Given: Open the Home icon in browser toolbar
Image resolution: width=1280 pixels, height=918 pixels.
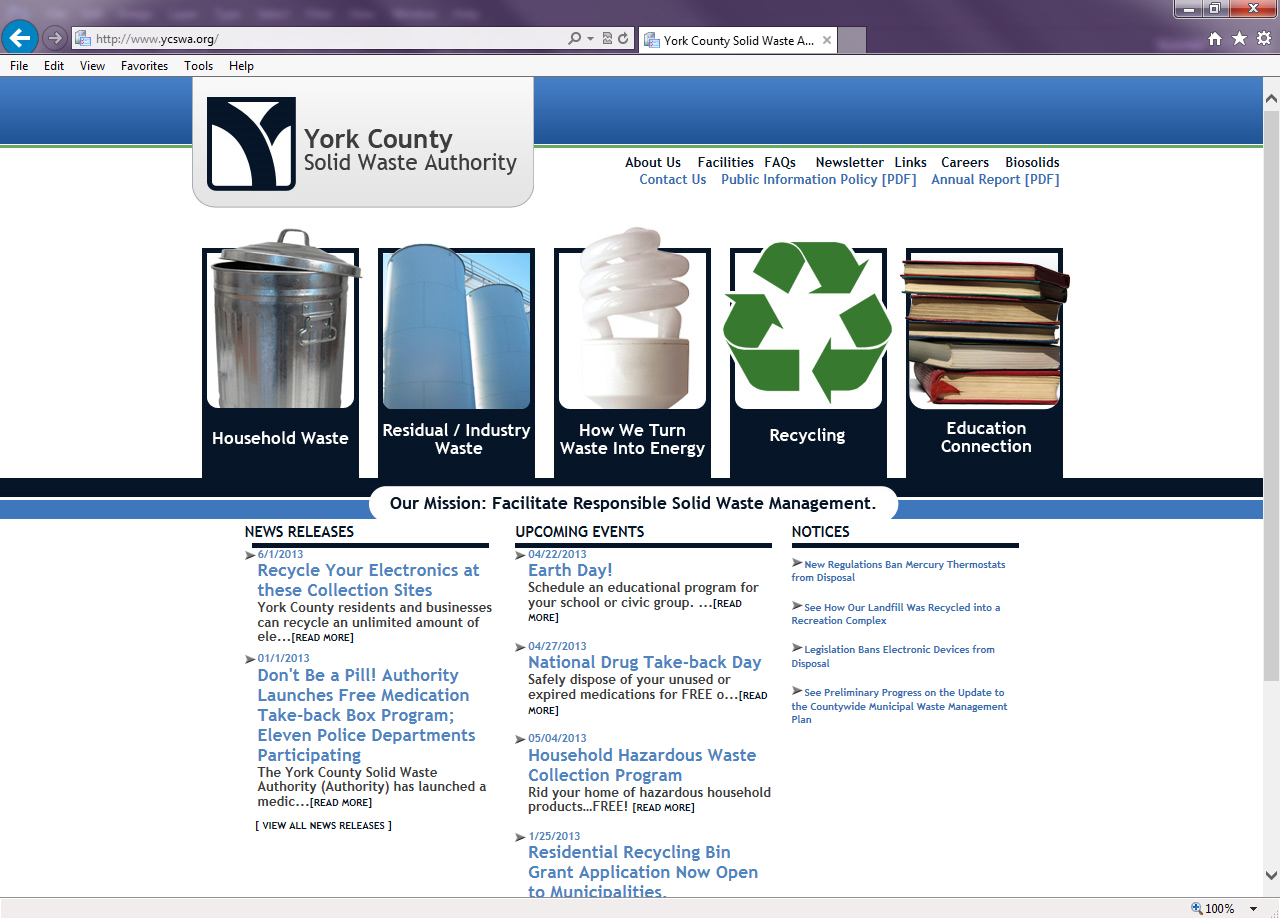Looking at the screenshot, I should click(1215, 39).
